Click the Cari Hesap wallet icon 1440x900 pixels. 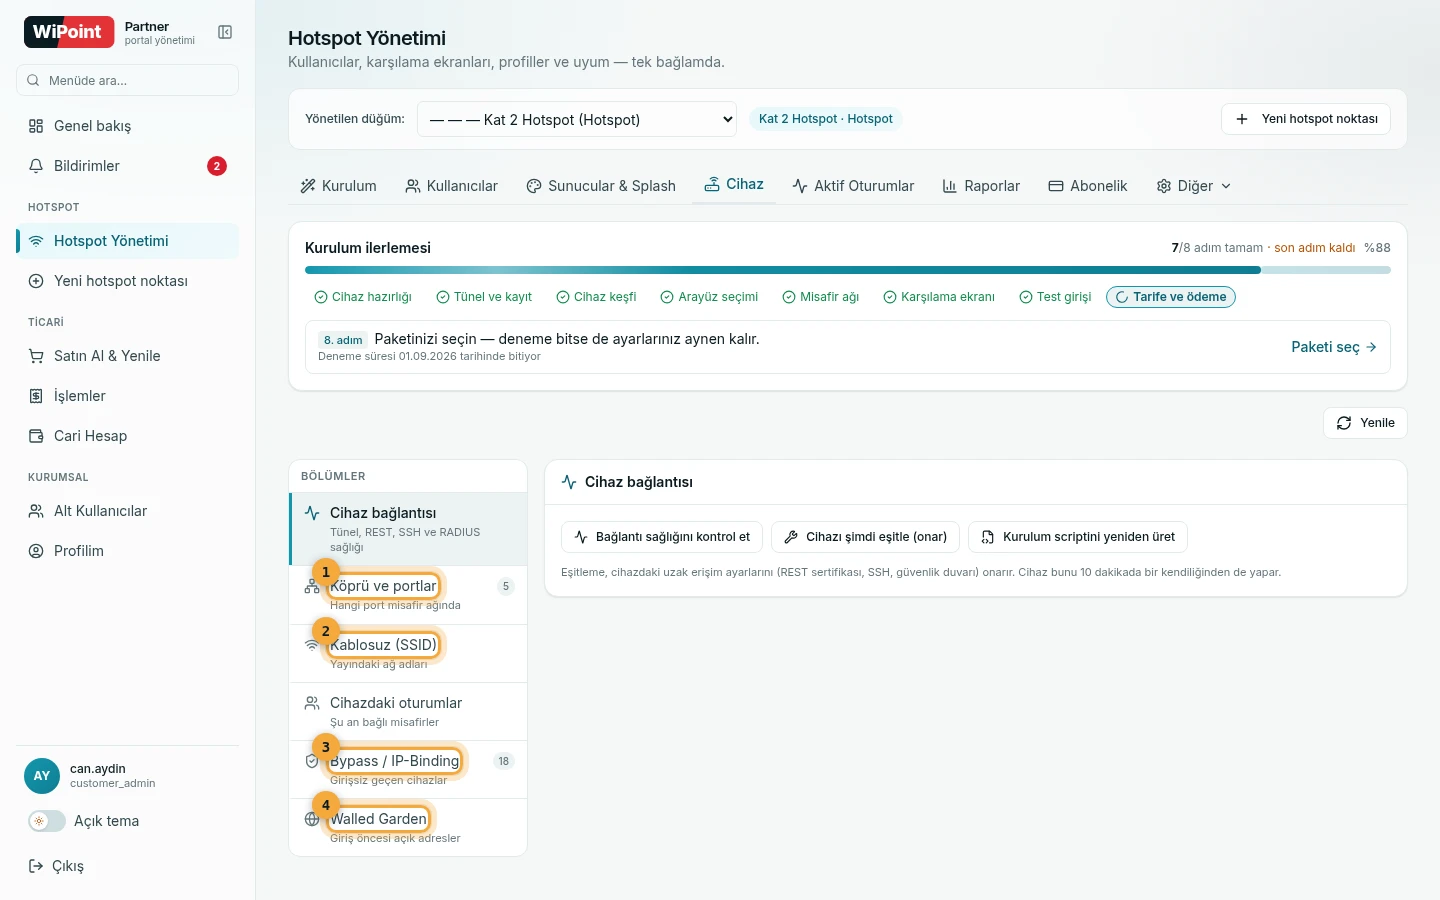click(36, 436)
